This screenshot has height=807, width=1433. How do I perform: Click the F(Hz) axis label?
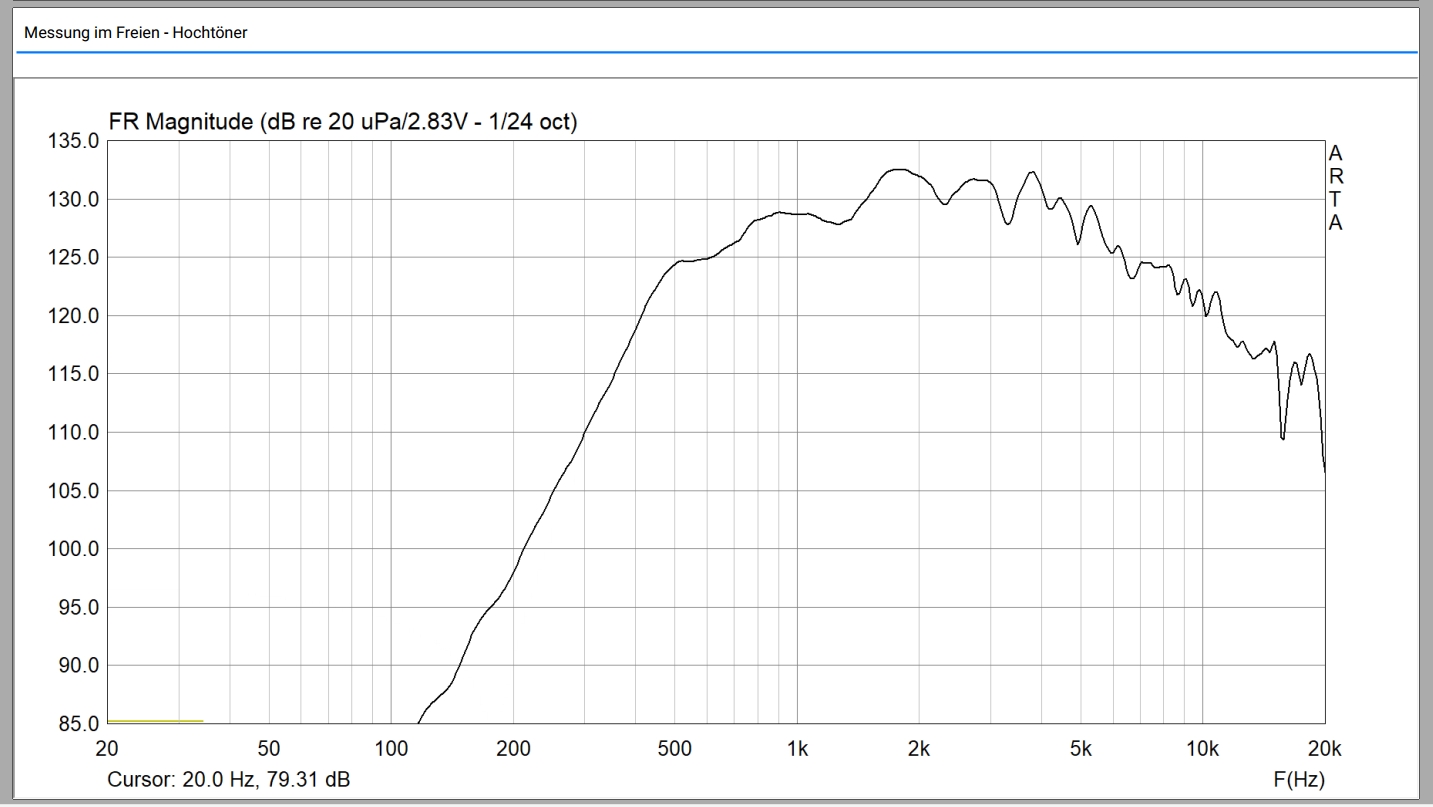[x=1299, y=779]
